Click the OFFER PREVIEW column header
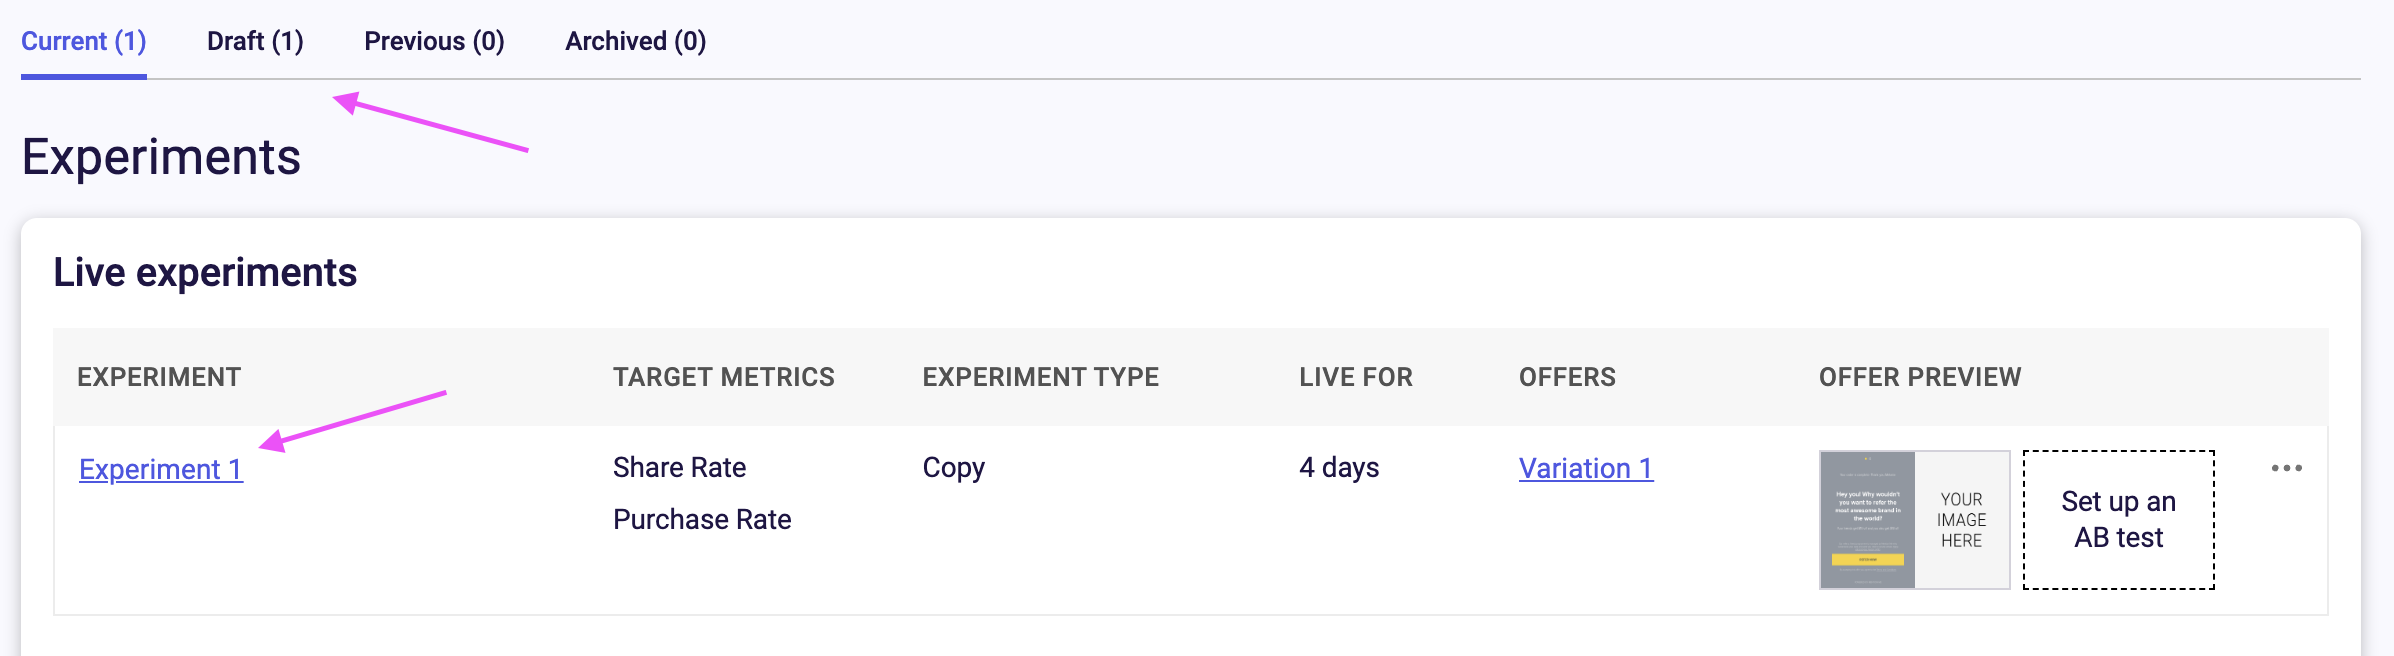The width and height of the screenshot is (2394, 656). (1920, 377)
